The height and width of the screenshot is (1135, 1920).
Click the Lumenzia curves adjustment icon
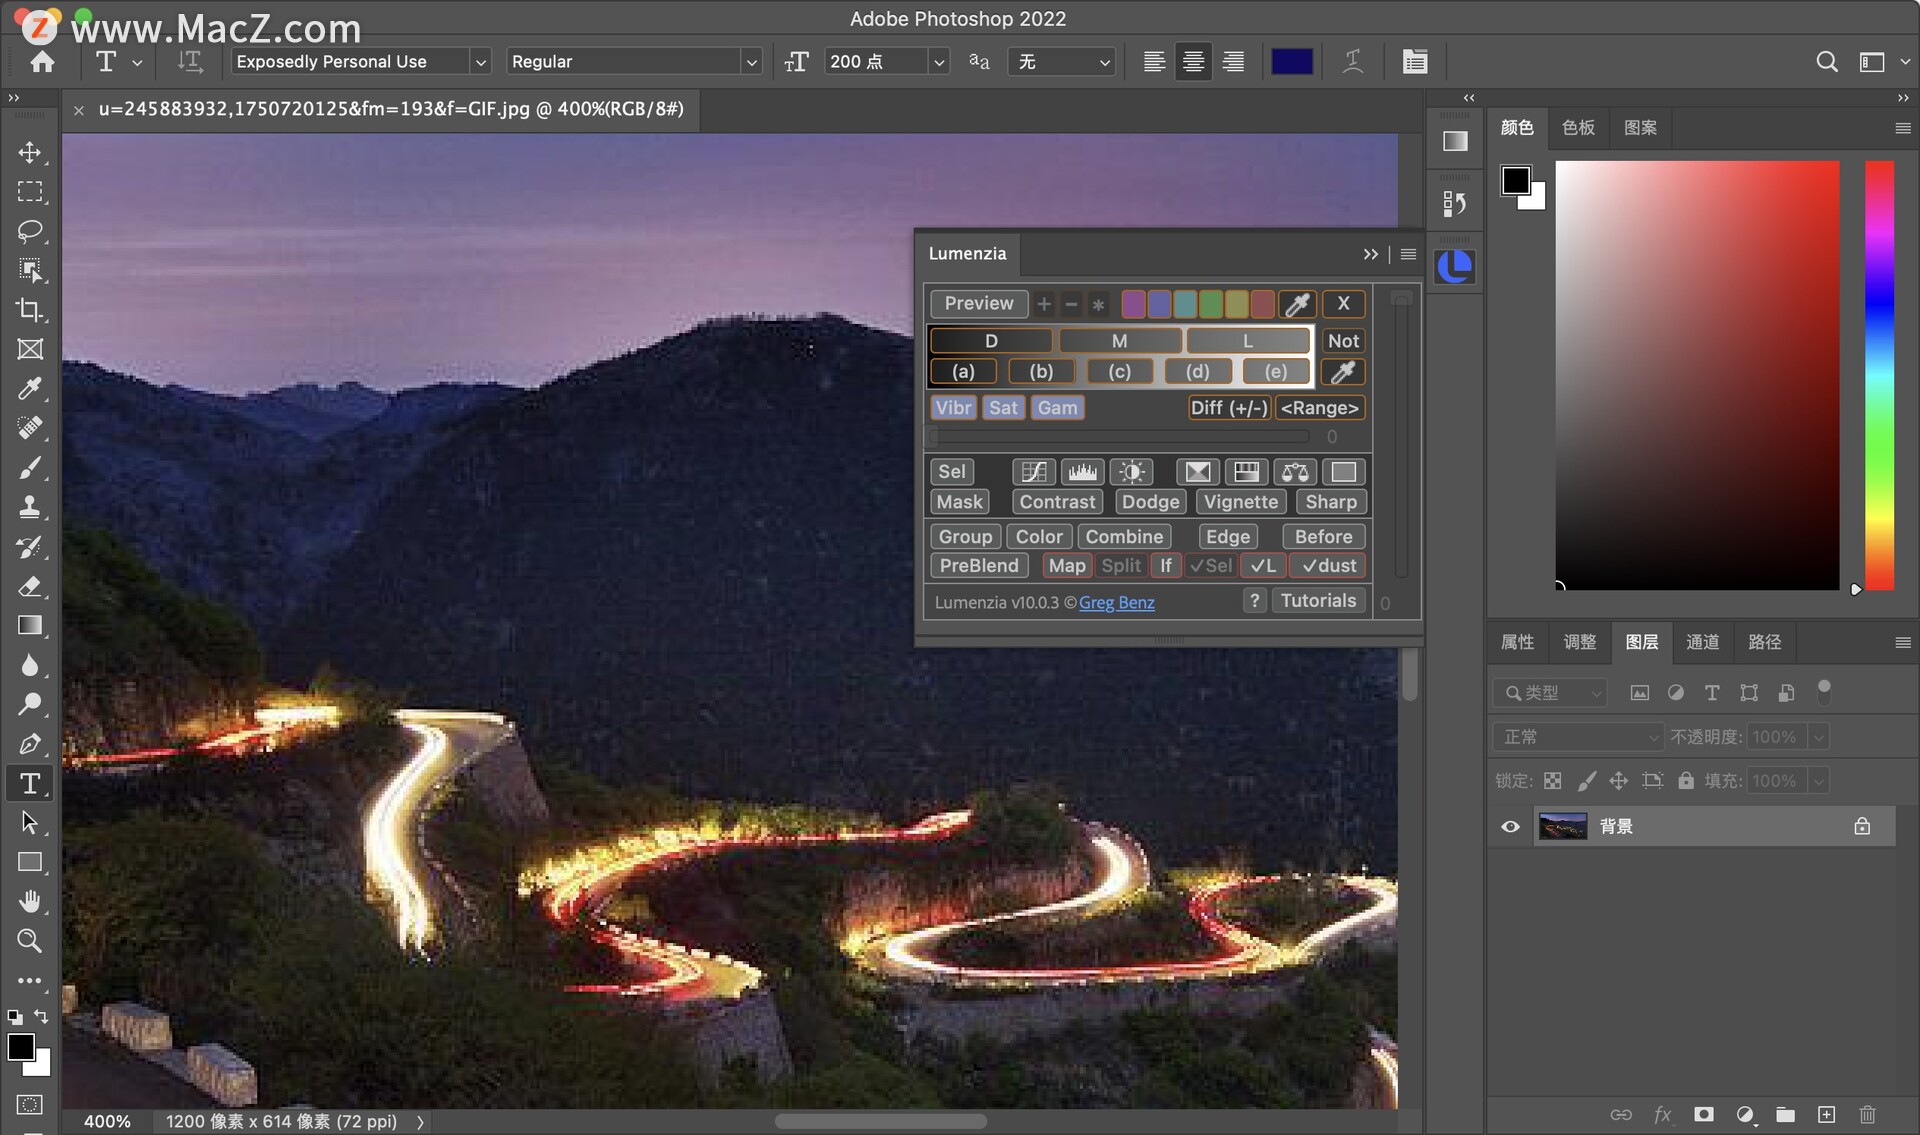1033,472
